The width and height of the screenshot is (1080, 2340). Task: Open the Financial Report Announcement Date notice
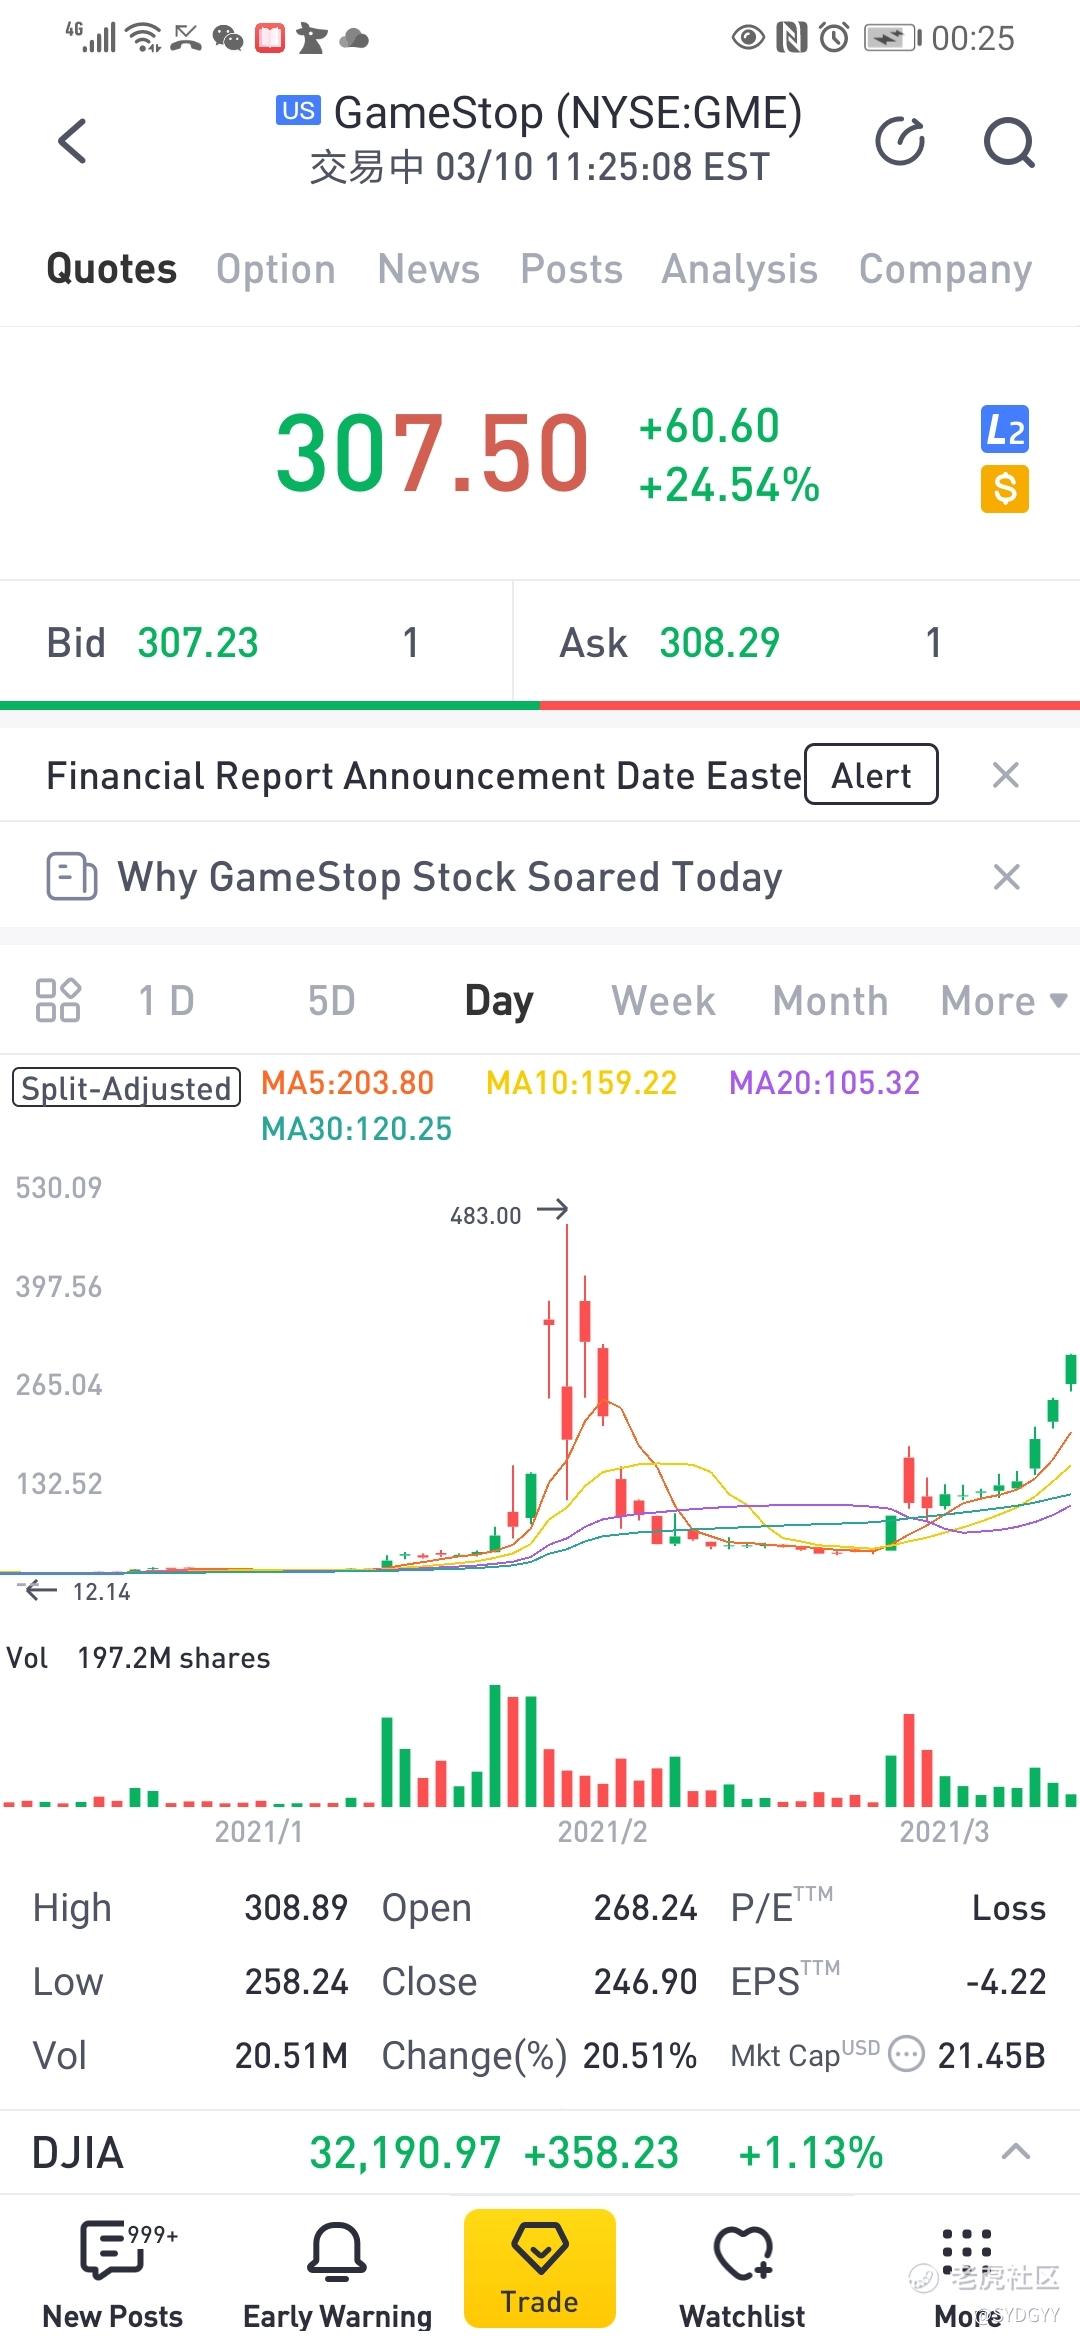(424, 775)
